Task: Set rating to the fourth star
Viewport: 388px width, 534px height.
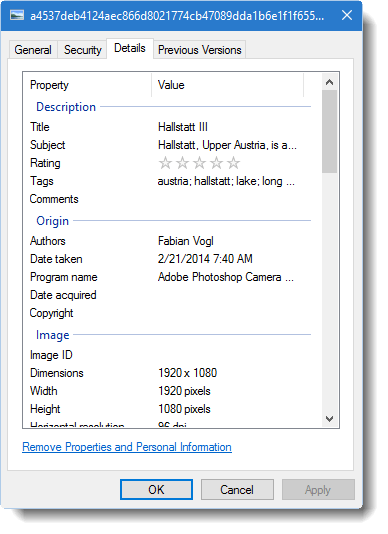Action: (216, 163)
